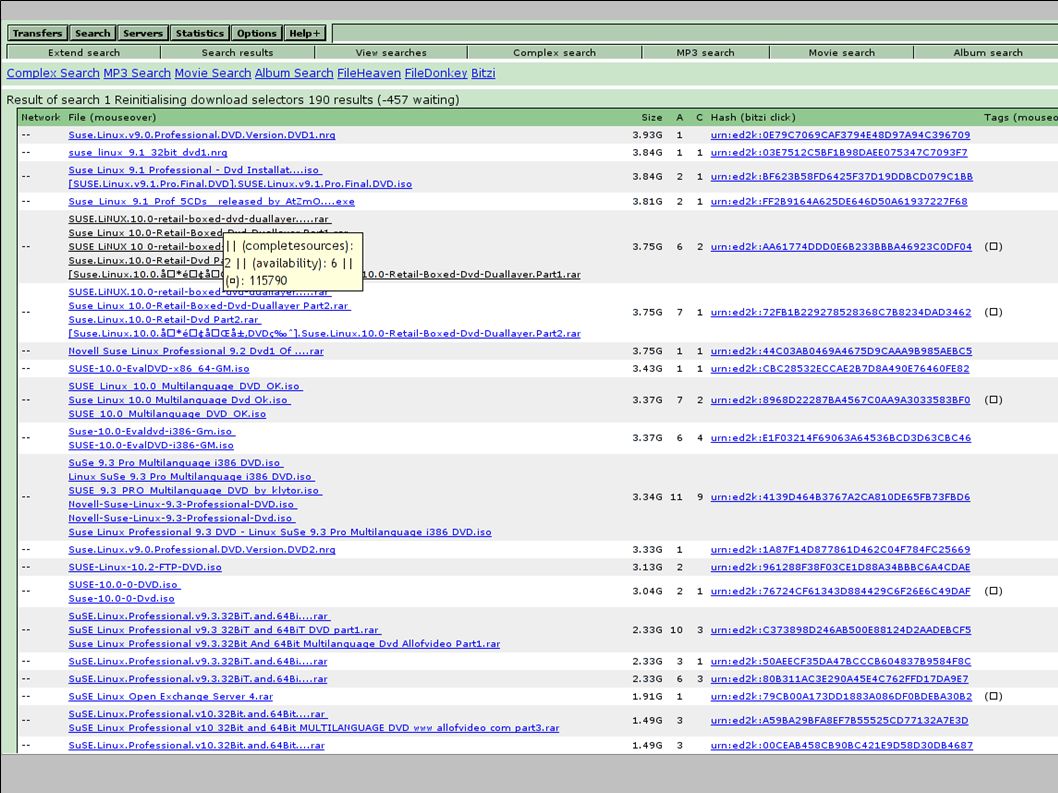The height and width of the screenshot is (793, 1058).
Task: Expand the Help+ menu
Action: 305,33
